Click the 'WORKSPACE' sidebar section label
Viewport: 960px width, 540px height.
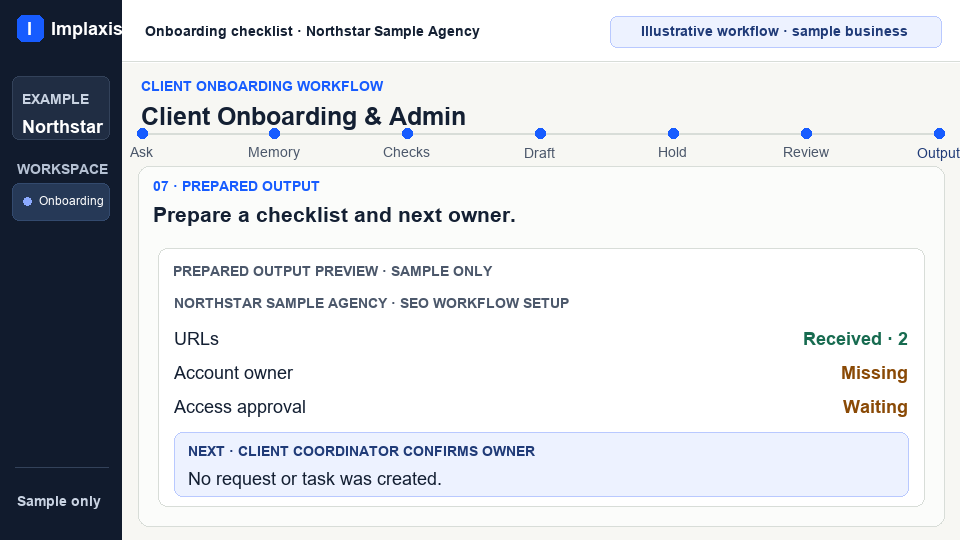coord(62,169)
